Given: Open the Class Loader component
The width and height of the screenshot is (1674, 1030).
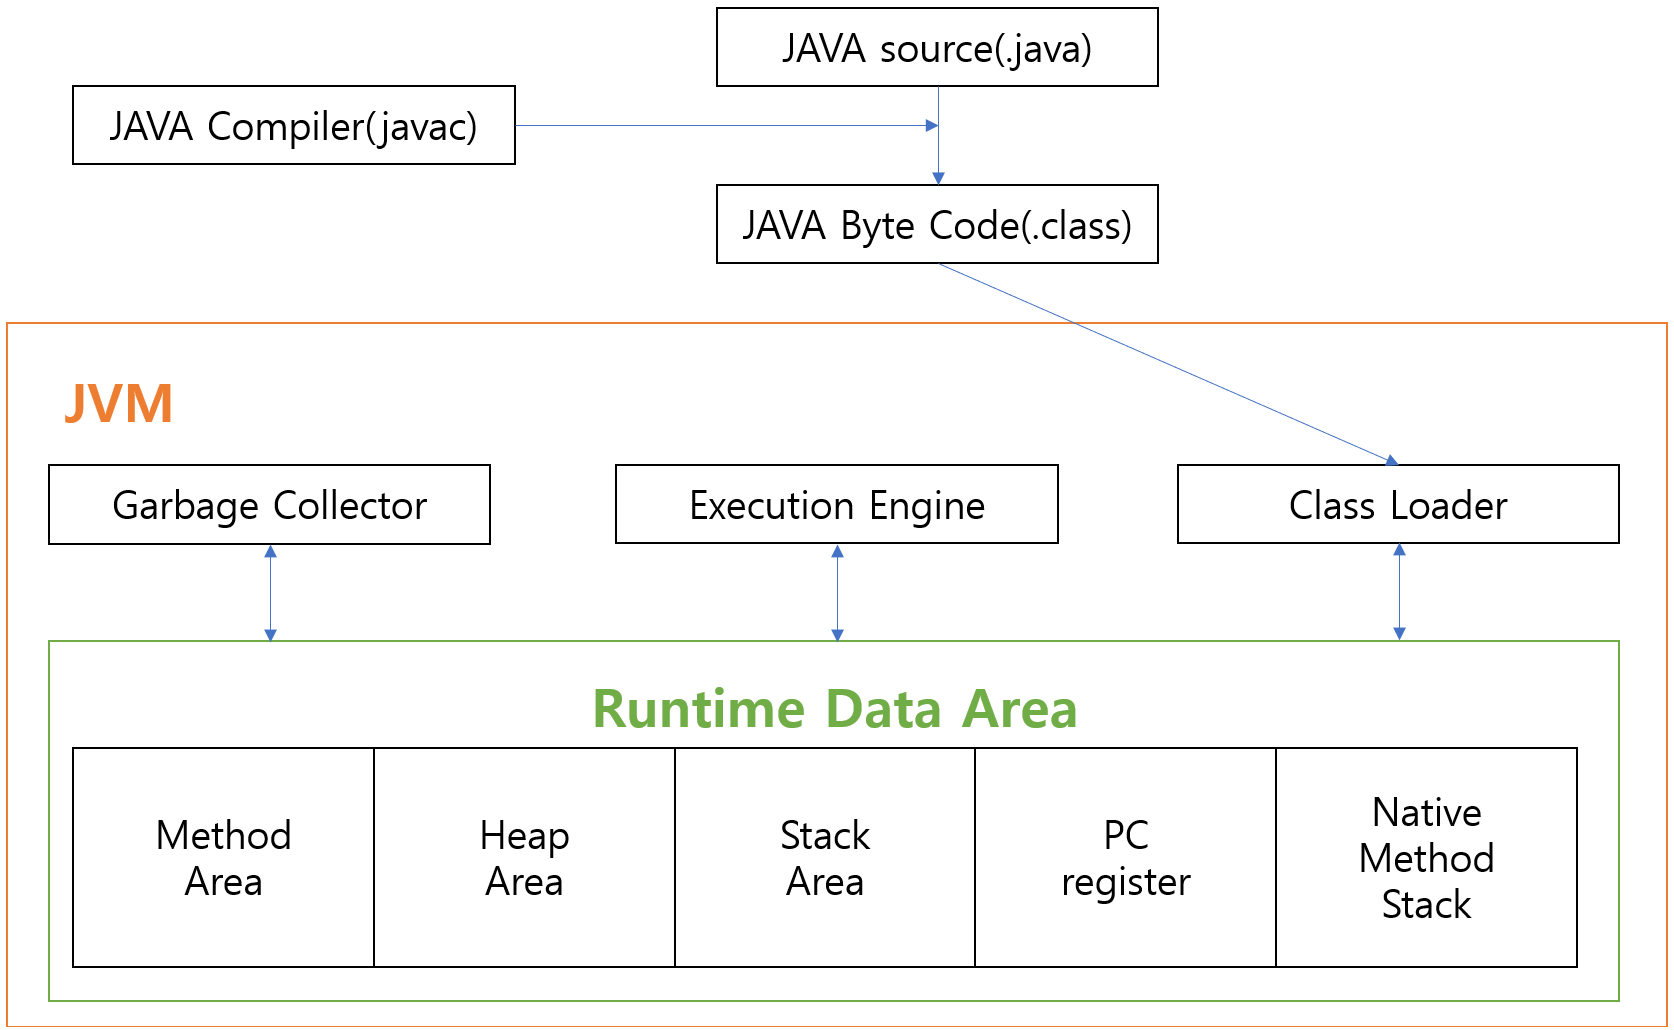Looking at the screenshot, I should [x=1398, y=505].
